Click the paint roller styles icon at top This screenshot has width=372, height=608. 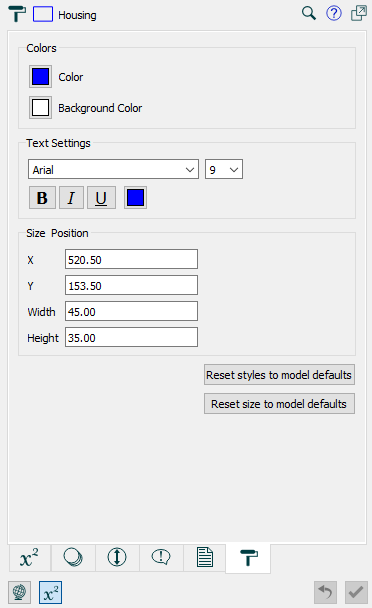point(17,14)
